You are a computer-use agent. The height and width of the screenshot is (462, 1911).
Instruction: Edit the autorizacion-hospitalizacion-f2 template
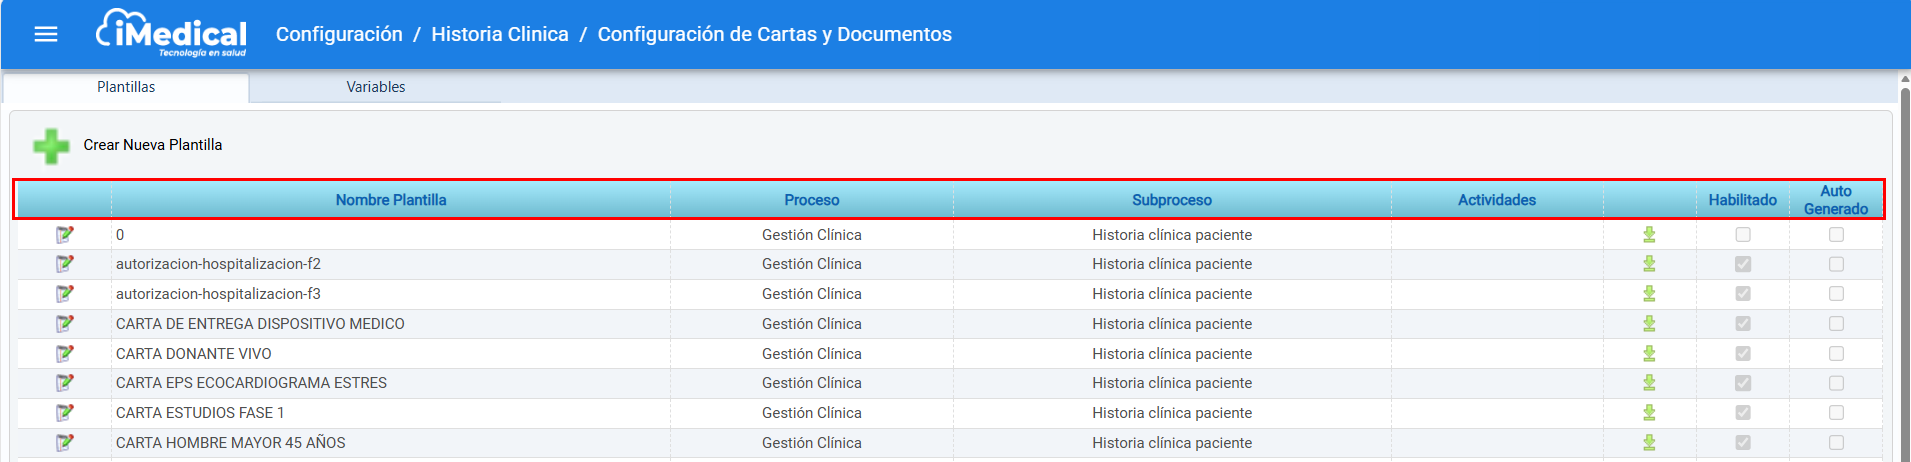pyautogui.click(x=65, y=264)
